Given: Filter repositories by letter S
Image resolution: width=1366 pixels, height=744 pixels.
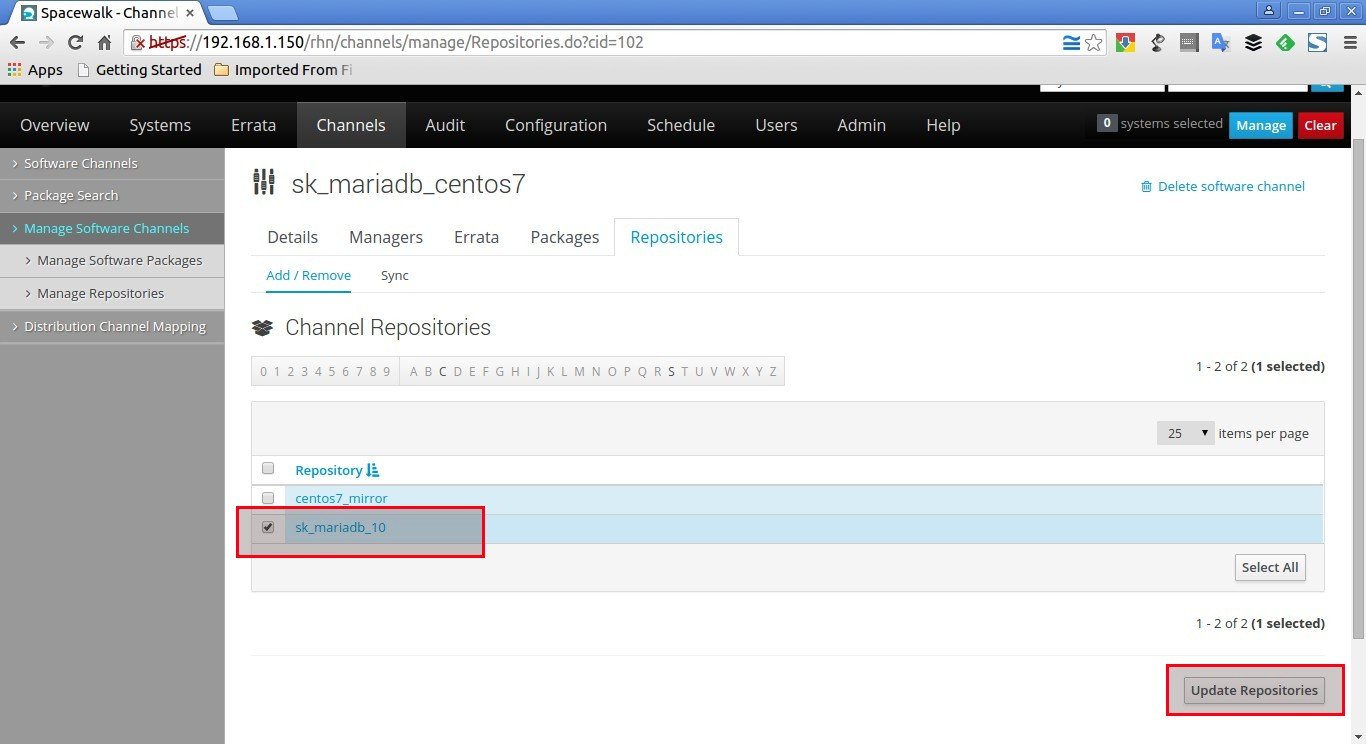Looking at the screenshot, I should click(x=672, y=372).
